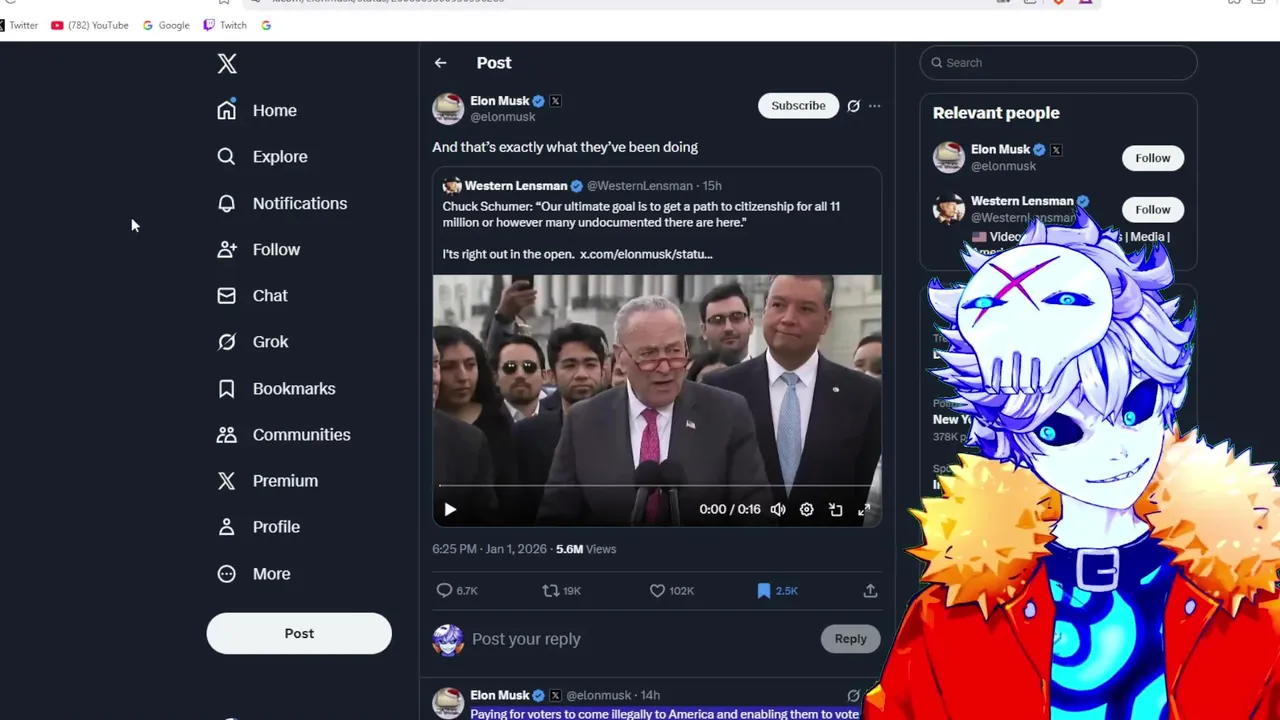1280x720 pixels.
Task: Follow Western Lensman in Relevant people
Action: (x=1152, y=210)
